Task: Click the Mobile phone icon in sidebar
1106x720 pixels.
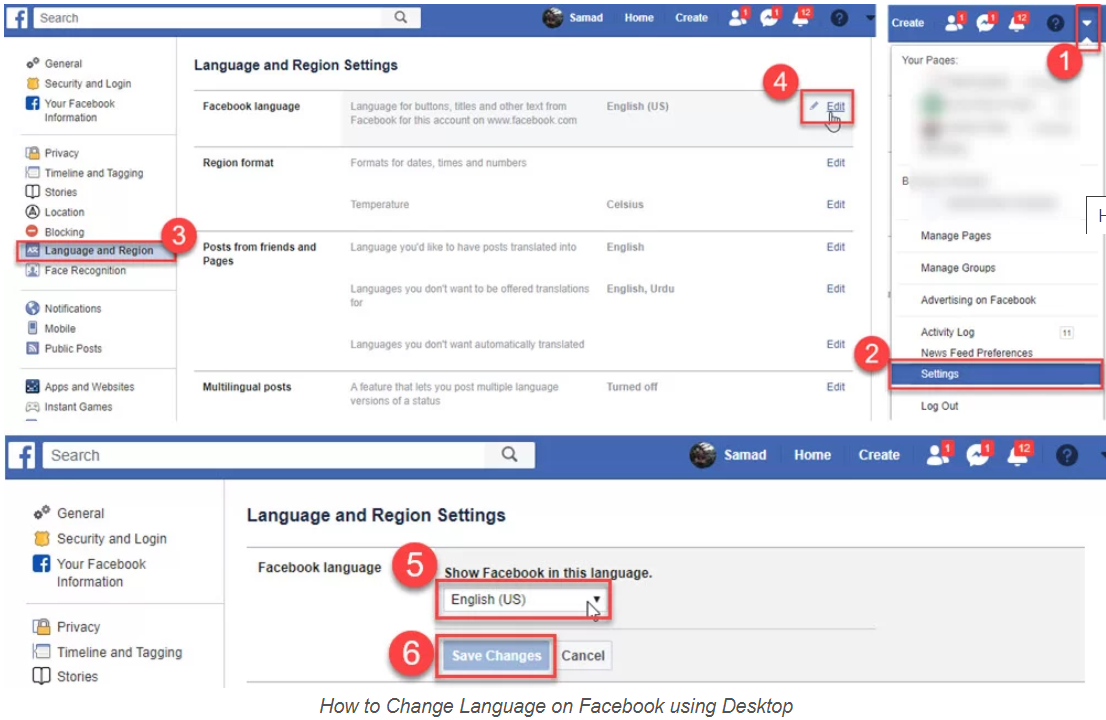Action: [32, 328]
